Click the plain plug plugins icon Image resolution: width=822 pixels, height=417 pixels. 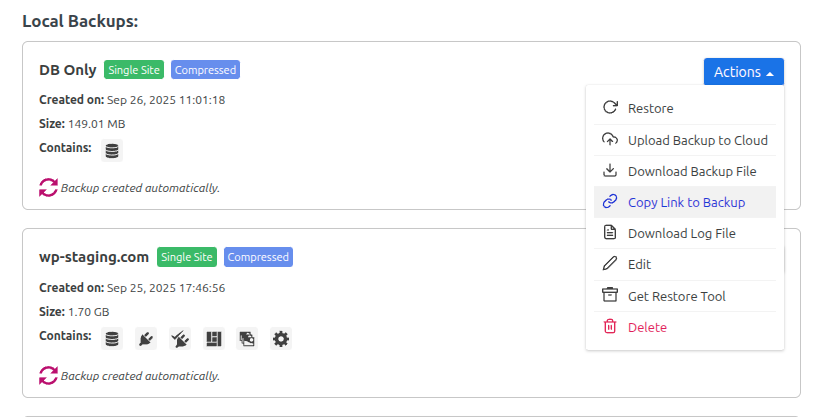coord(146,339)
